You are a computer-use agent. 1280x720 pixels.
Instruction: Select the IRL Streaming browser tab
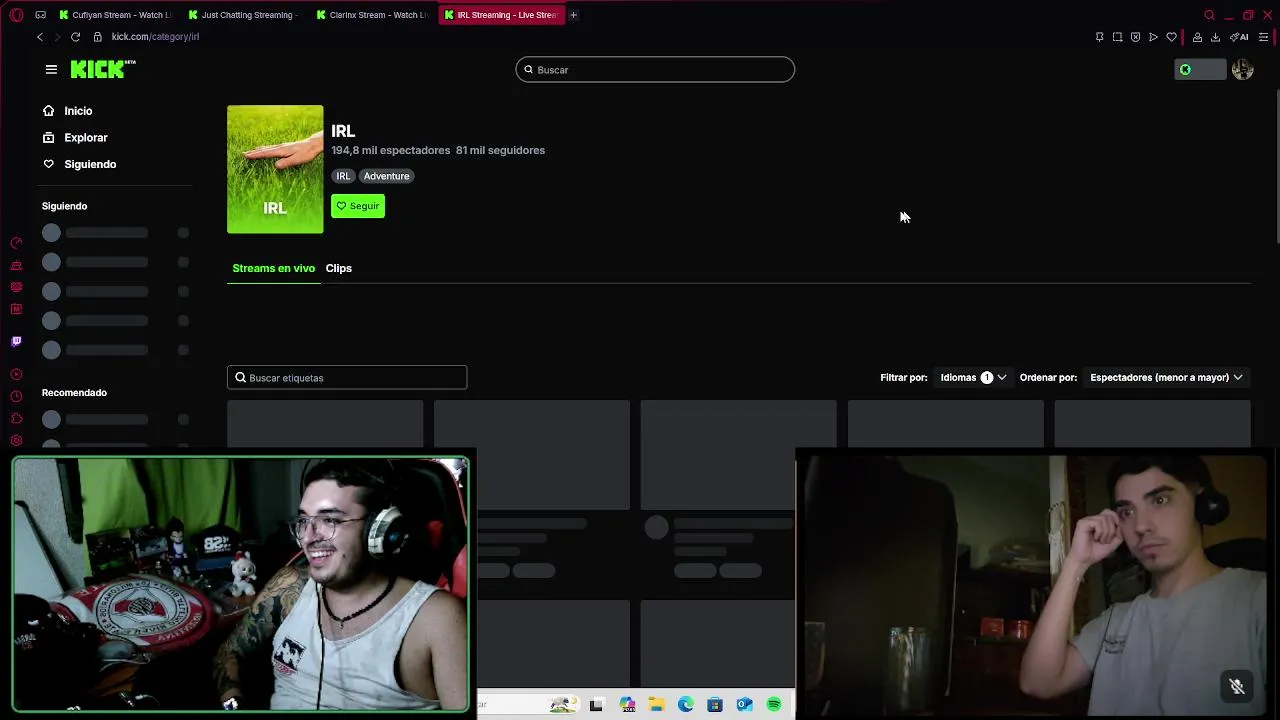[500, 15]
